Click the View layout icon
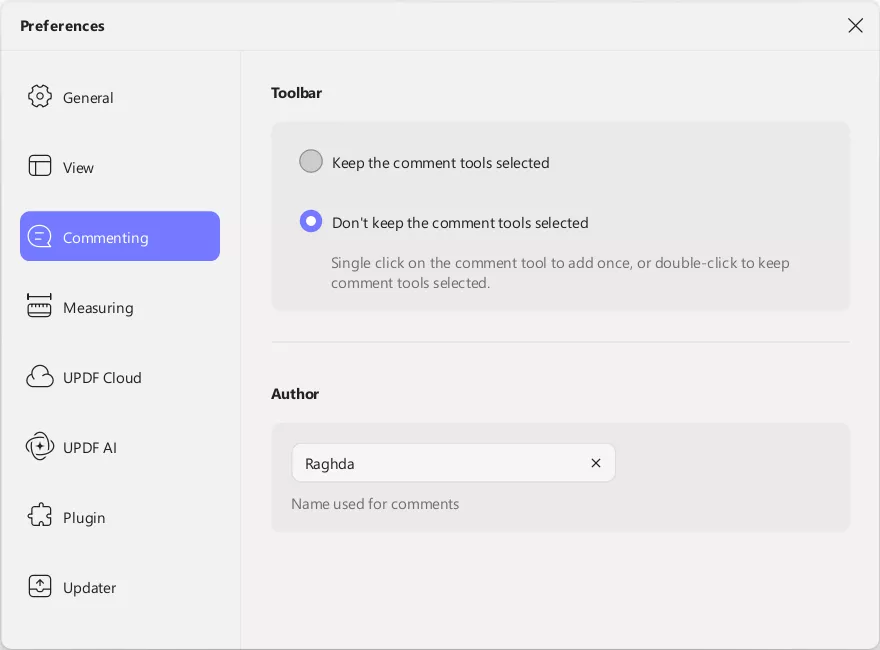Screen dimensions: 880x650 click(40, 167)
